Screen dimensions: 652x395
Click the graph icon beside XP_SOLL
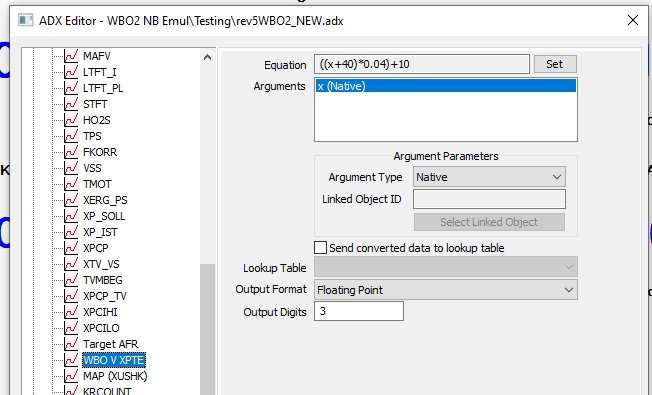(x=71, y=216)
